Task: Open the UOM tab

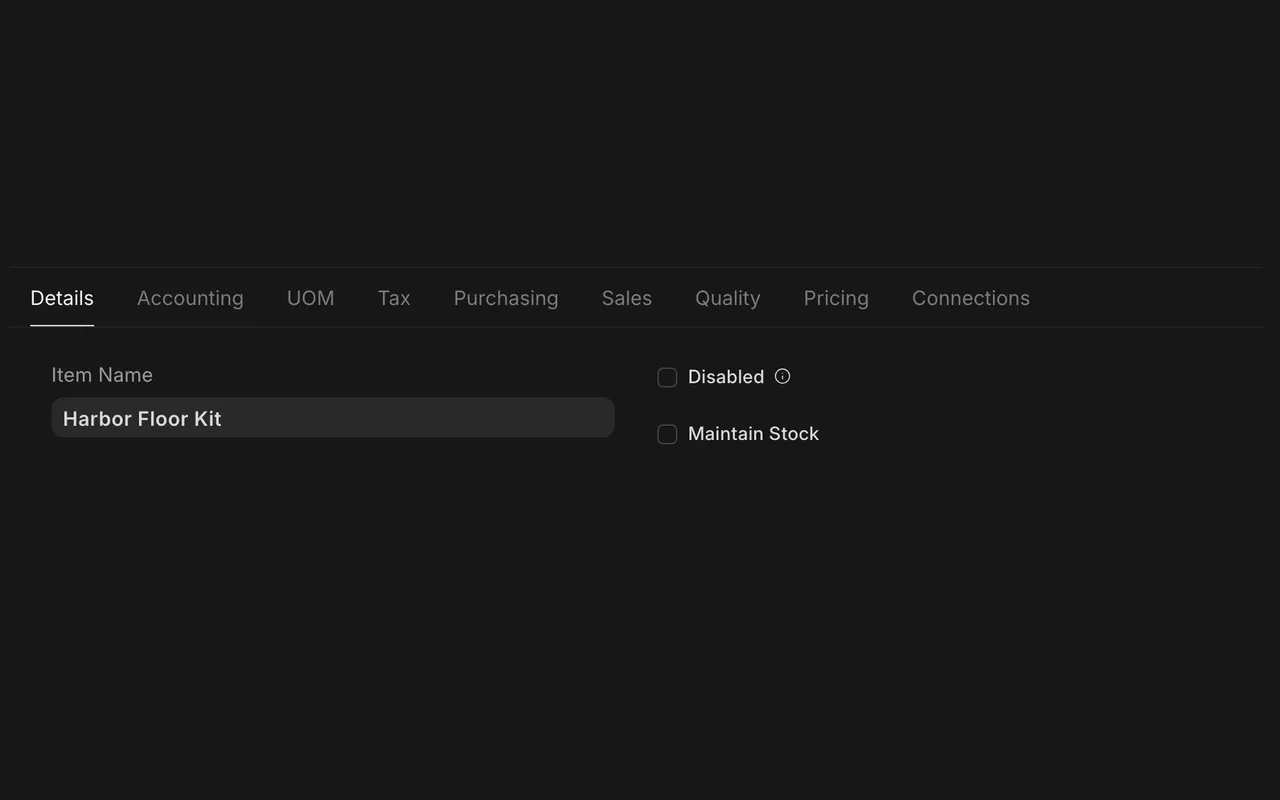Action: (x=311, y=298)
